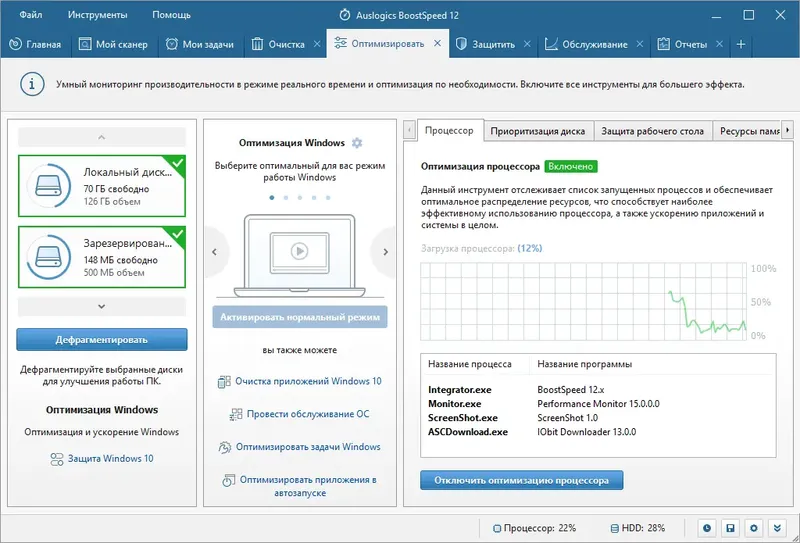Open the Инструменты menu
Screen dimensions: 800x543
pyautogui.click(x=97, y=15)
